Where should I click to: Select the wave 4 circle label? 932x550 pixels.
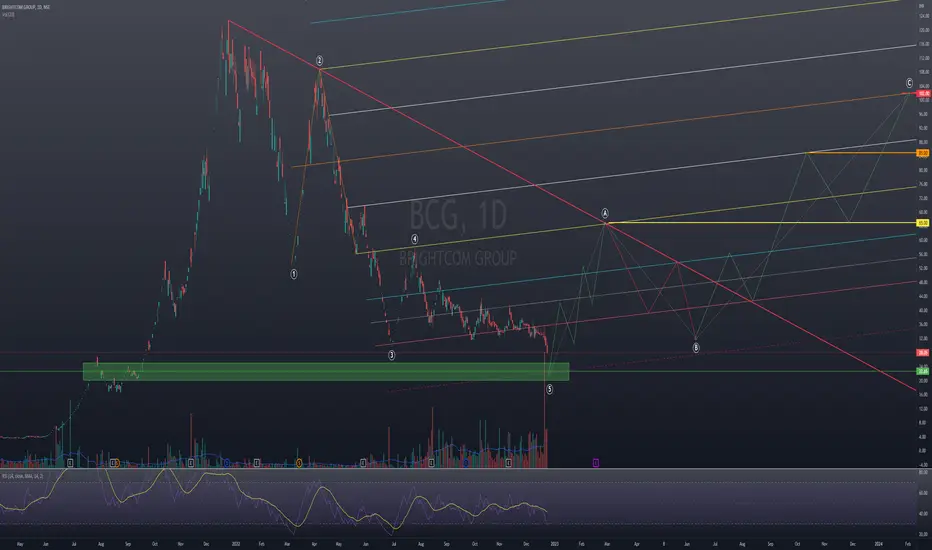click(415, 239)
